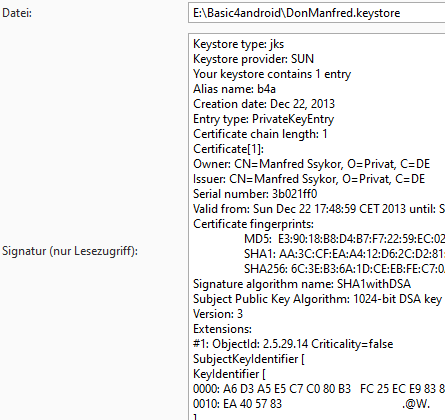Image resolution: width=445 pixels, height=420 pixels.
Task: Place cursor on Keystore type: jks line
Action: [238, 44]
